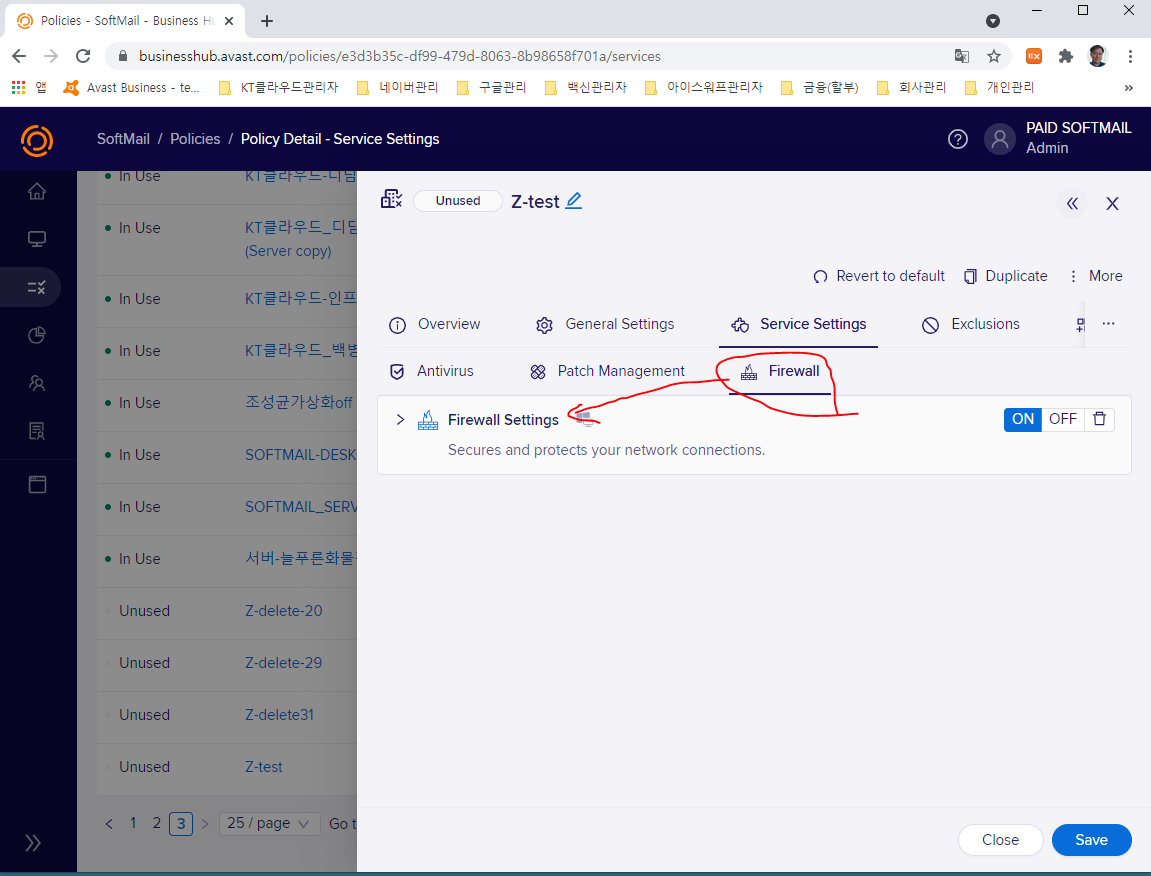The image size is (1151, 876).
Task: Click the Close button at bottom
Action: coord(1000,840)
